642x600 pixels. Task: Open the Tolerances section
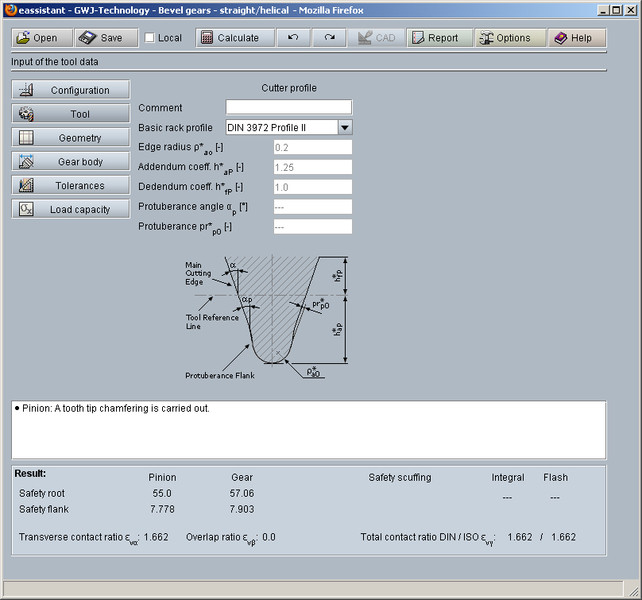70,186
